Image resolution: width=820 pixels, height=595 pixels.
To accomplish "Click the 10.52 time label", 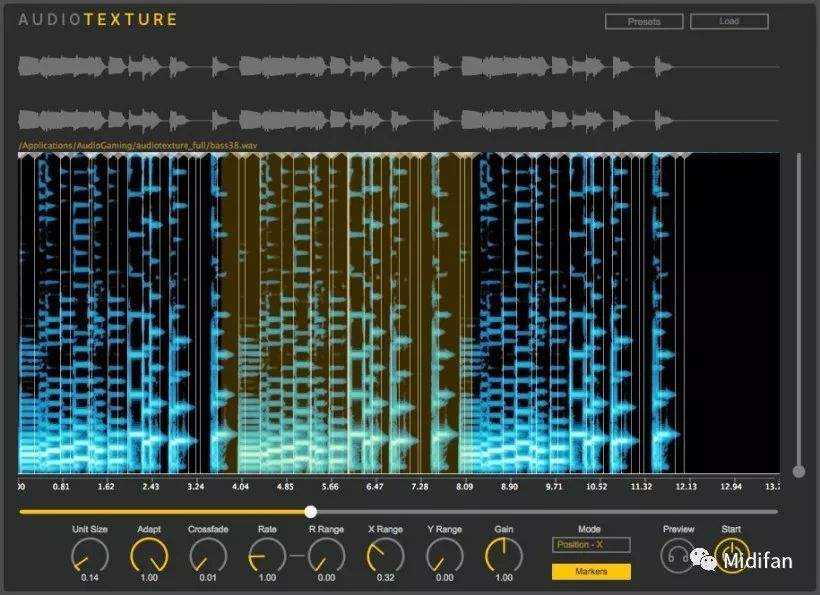I will coord(597,486).
